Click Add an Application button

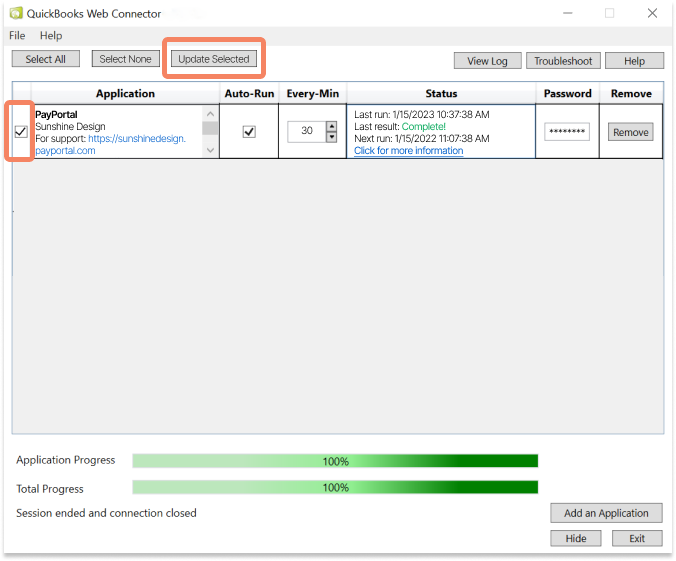(606, 513)
